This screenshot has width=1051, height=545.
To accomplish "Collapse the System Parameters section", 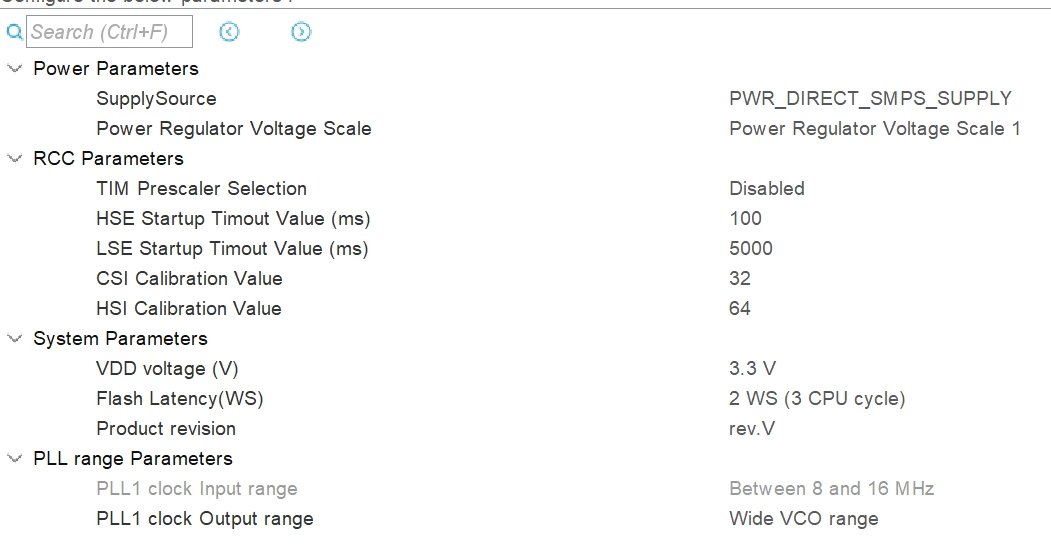I will pyautogui.click(x=14, y=339).
